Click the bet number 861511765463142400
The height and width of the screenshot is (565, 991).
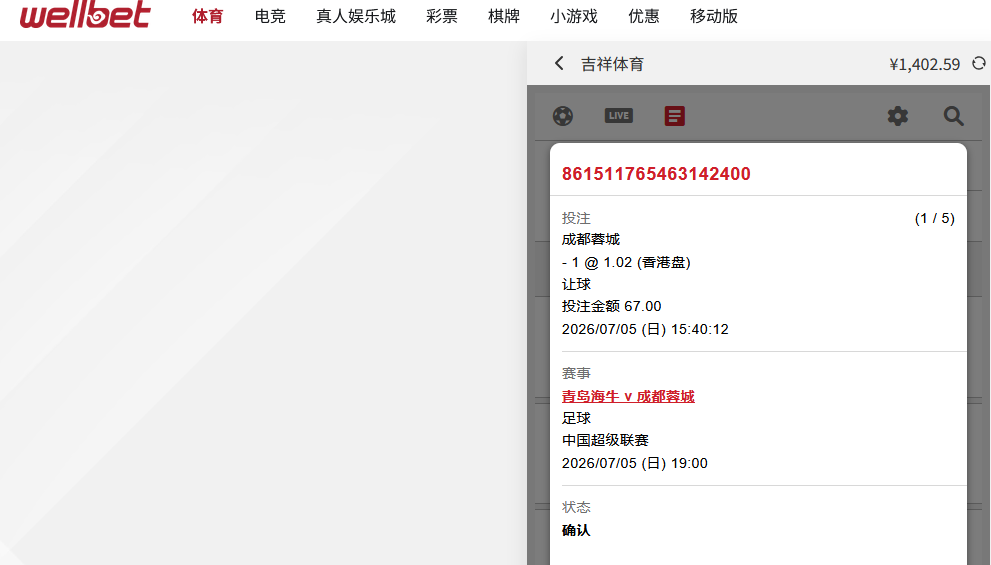click(656, 174)
